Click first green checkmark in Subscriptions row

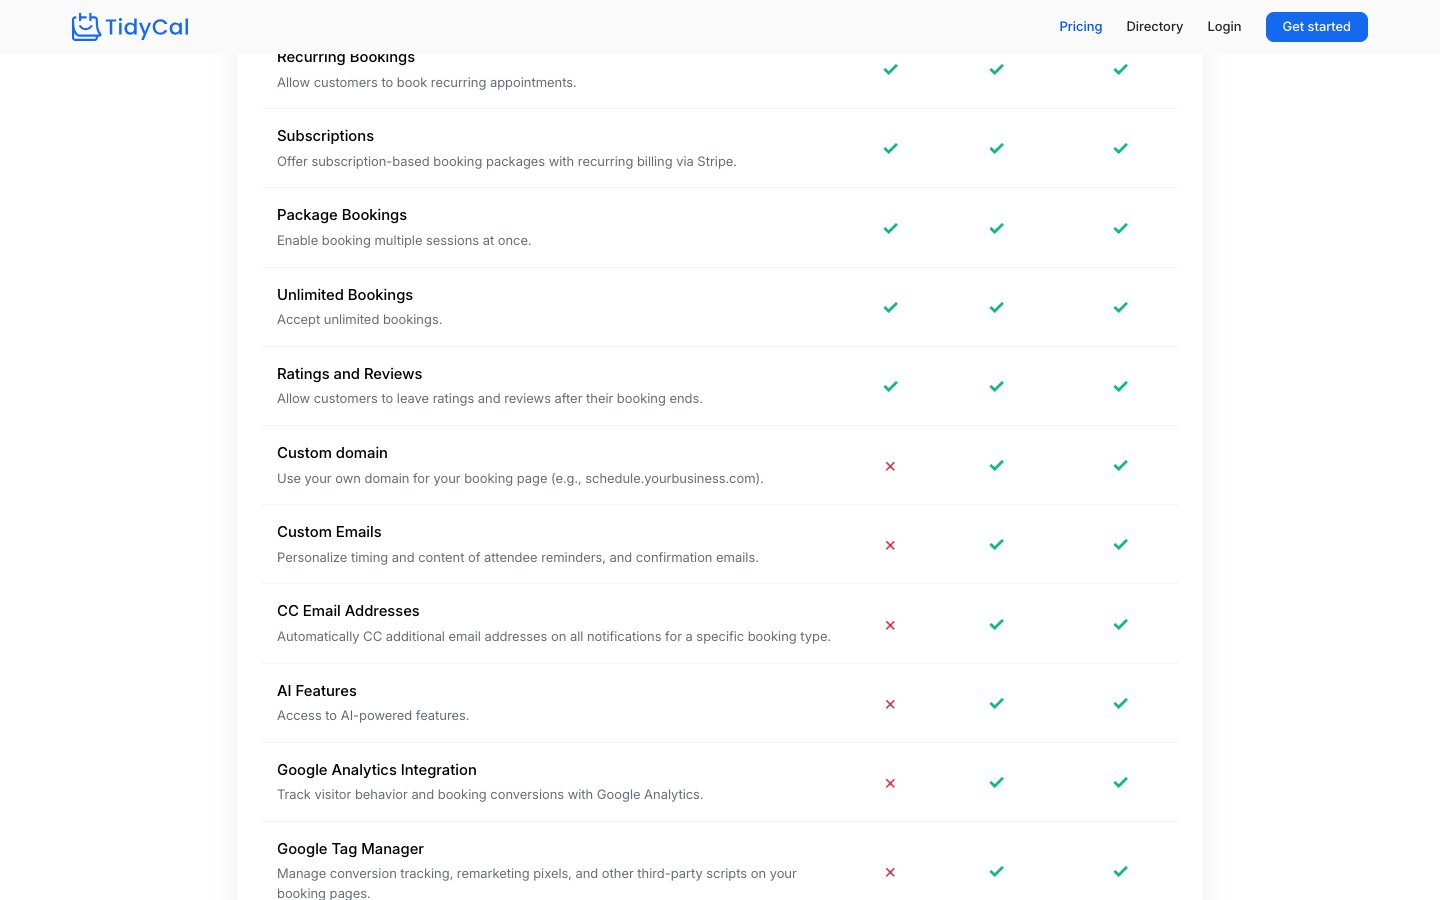point(890,149)
